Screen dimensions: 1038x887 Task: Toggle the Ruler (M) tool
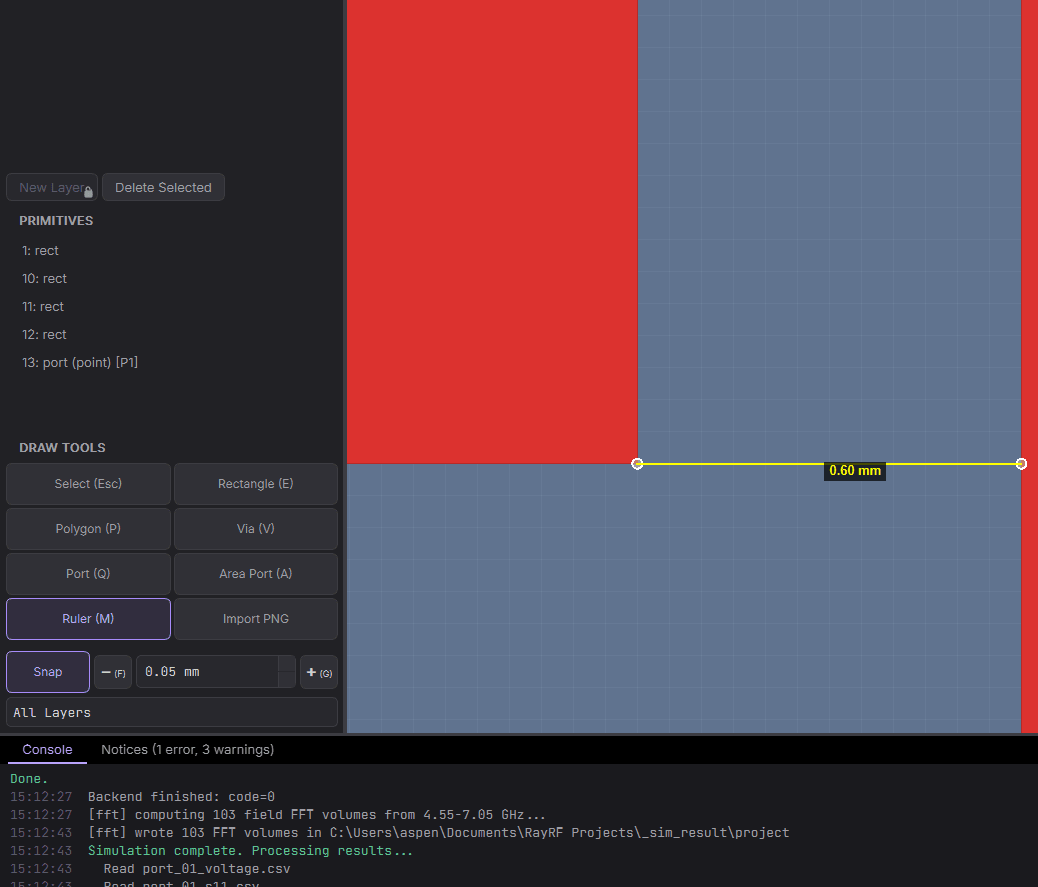(x=88, y=619)
